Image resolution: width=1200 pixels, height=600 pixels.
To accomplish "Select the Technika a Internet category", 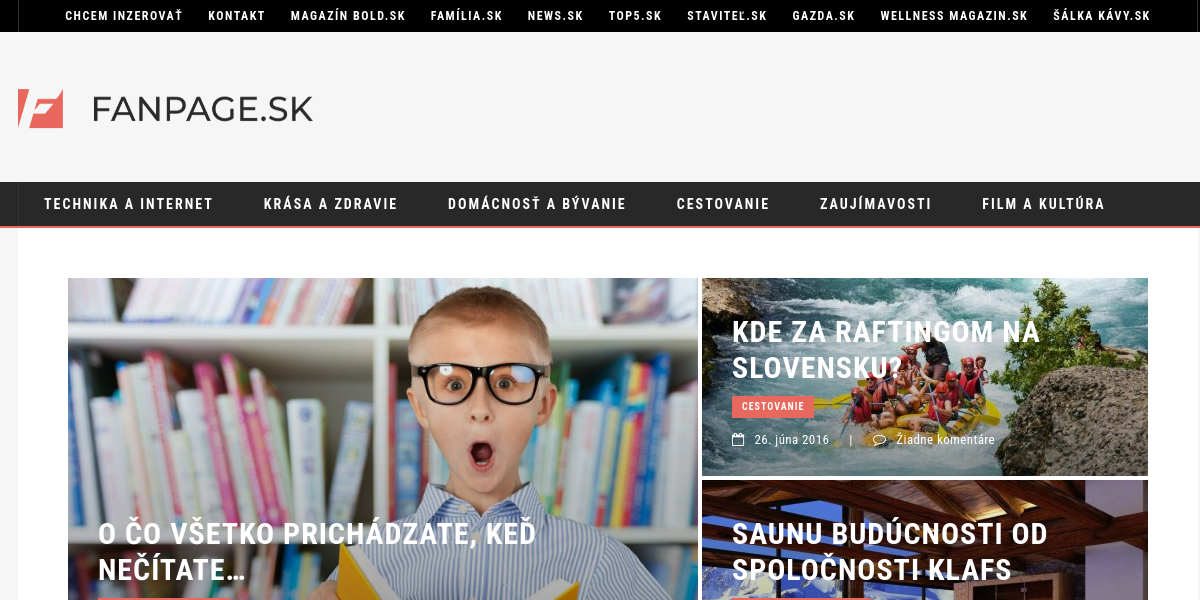I will 129,204.
